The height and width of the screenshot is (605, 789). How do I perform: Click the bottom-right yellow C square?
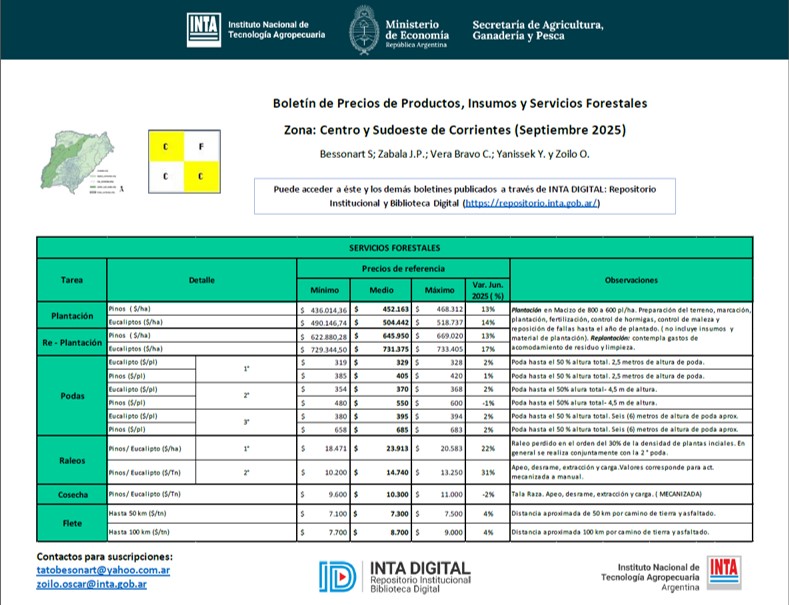tap(200, 178)
